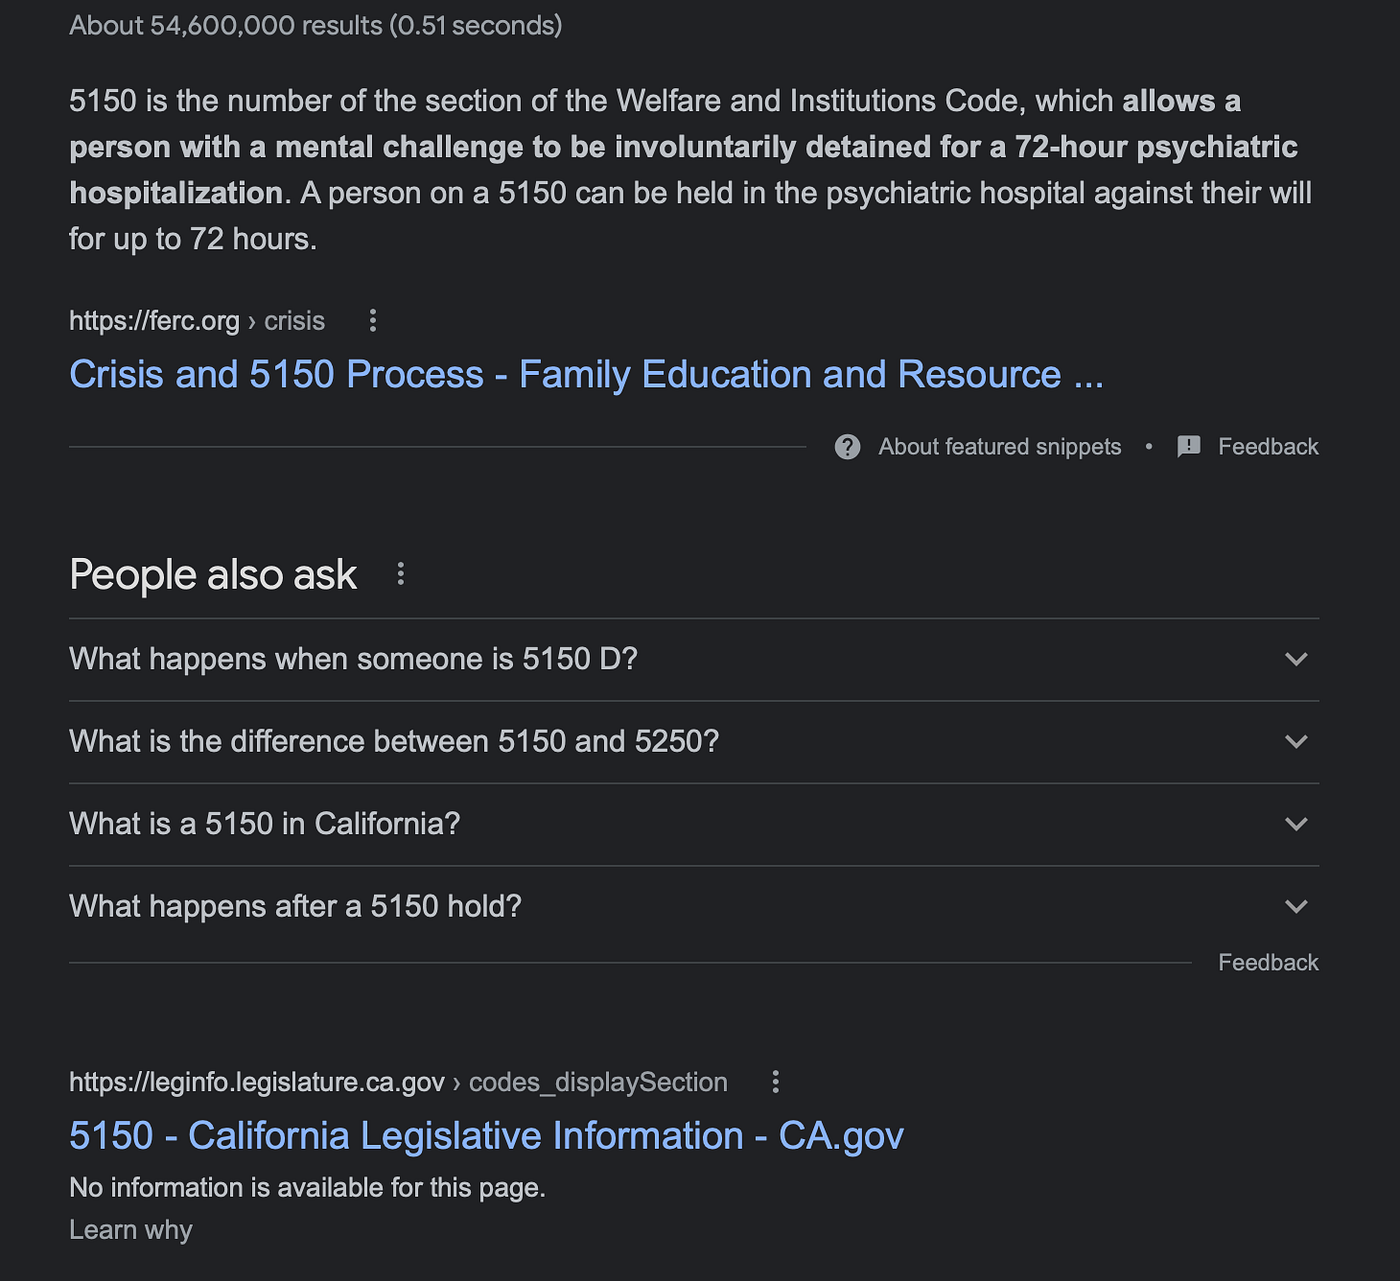Expand chevron for difference between 5150 and 5250
1400x1281 pixels.
pos(1296,741)
